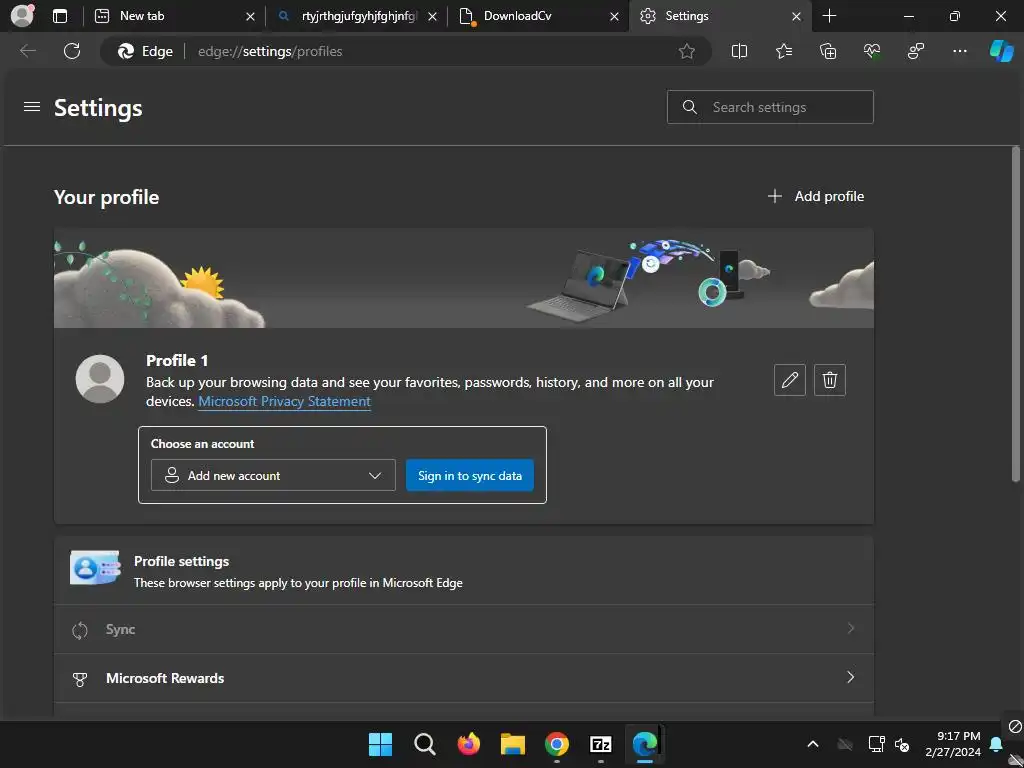Open the tab actions menu icon
This screenshot has width=1024, height=768.
[60, 16]
